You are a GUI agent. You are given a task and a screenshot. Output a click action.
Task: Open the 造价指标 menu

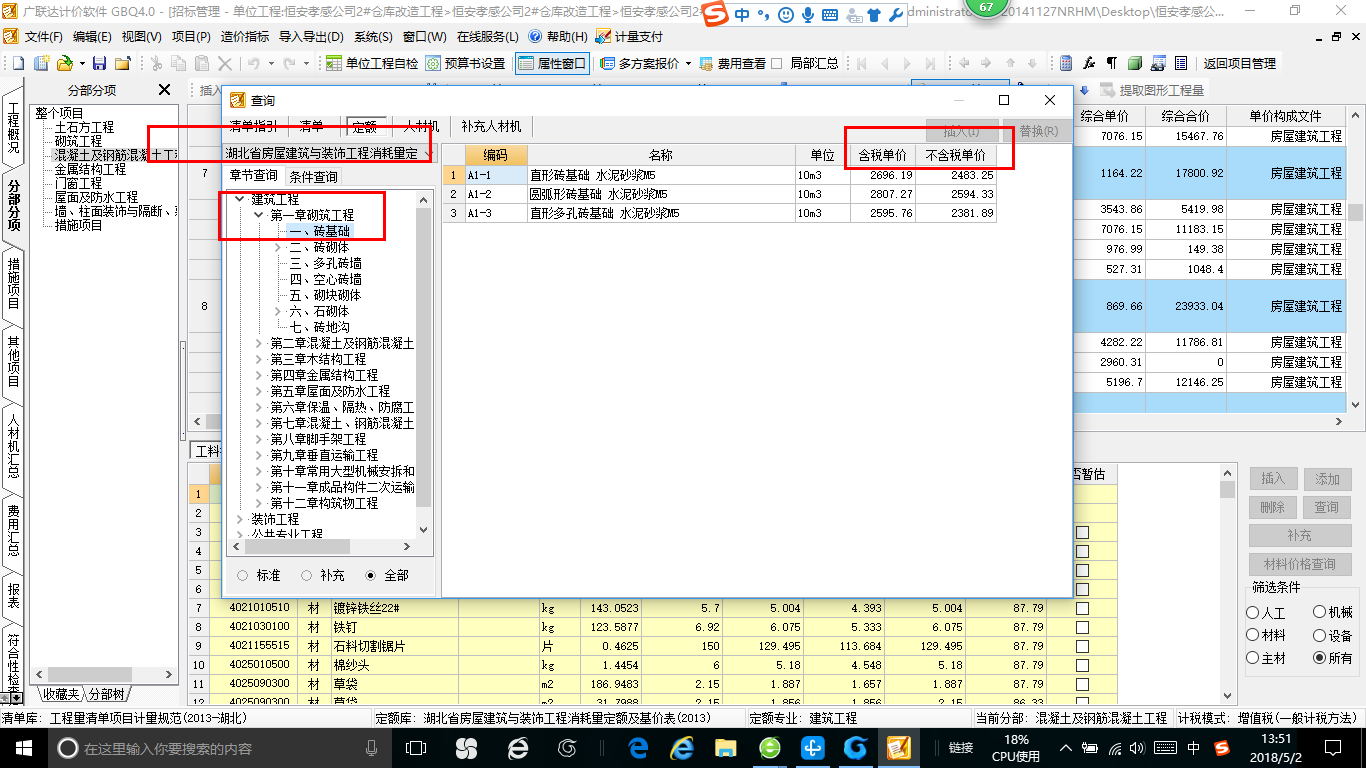point(244,36)
